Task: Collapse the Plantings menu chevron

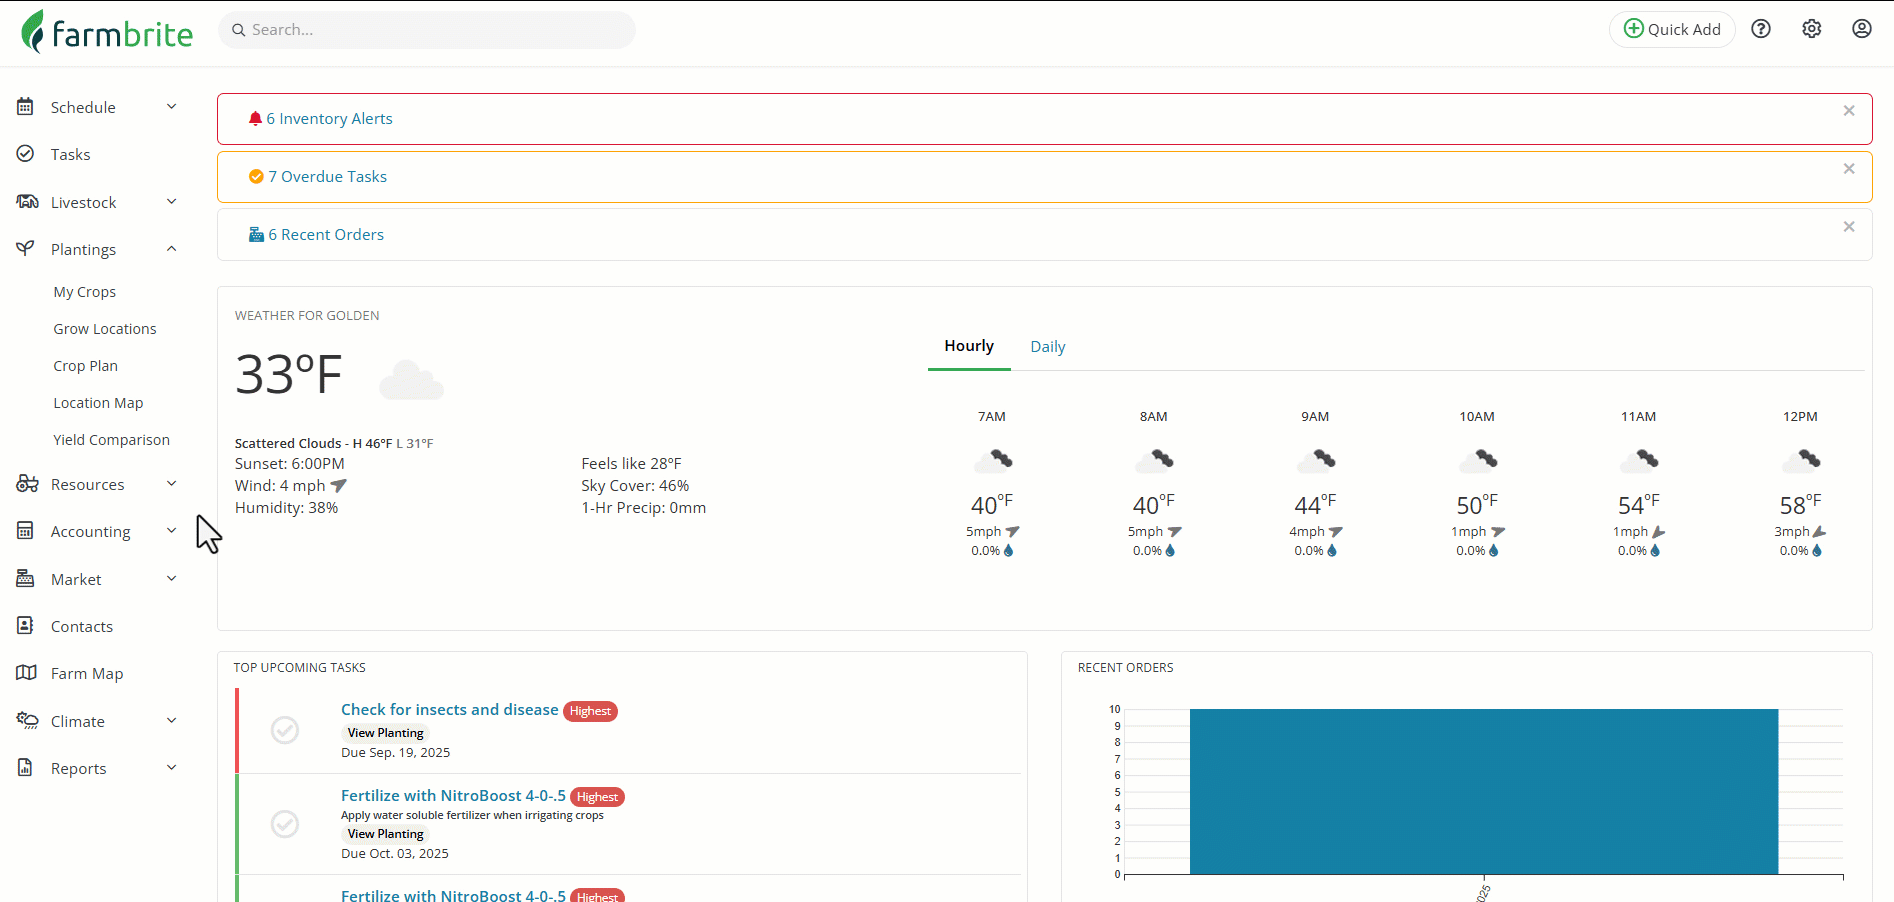Action: click(x=172, y=249)
